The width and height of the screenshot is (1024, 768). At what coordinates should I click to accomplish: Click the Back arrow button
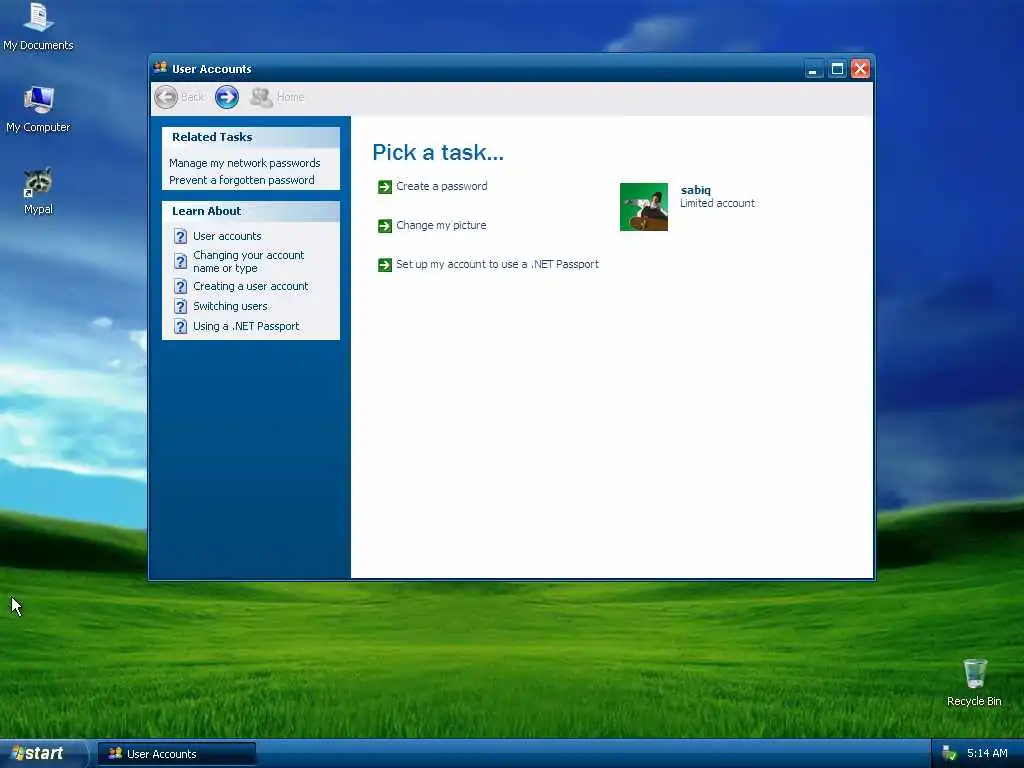point(167,97)
